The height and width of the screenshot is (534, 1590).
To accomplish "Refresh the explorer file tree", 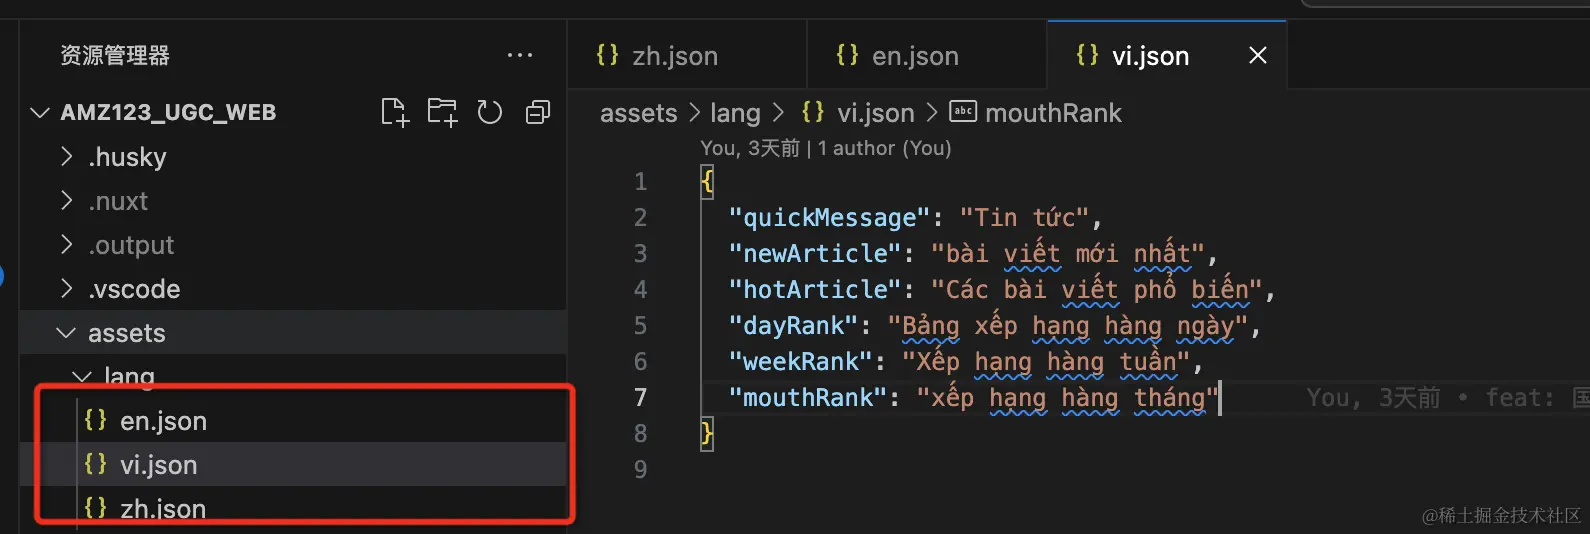I will [490, 112].
